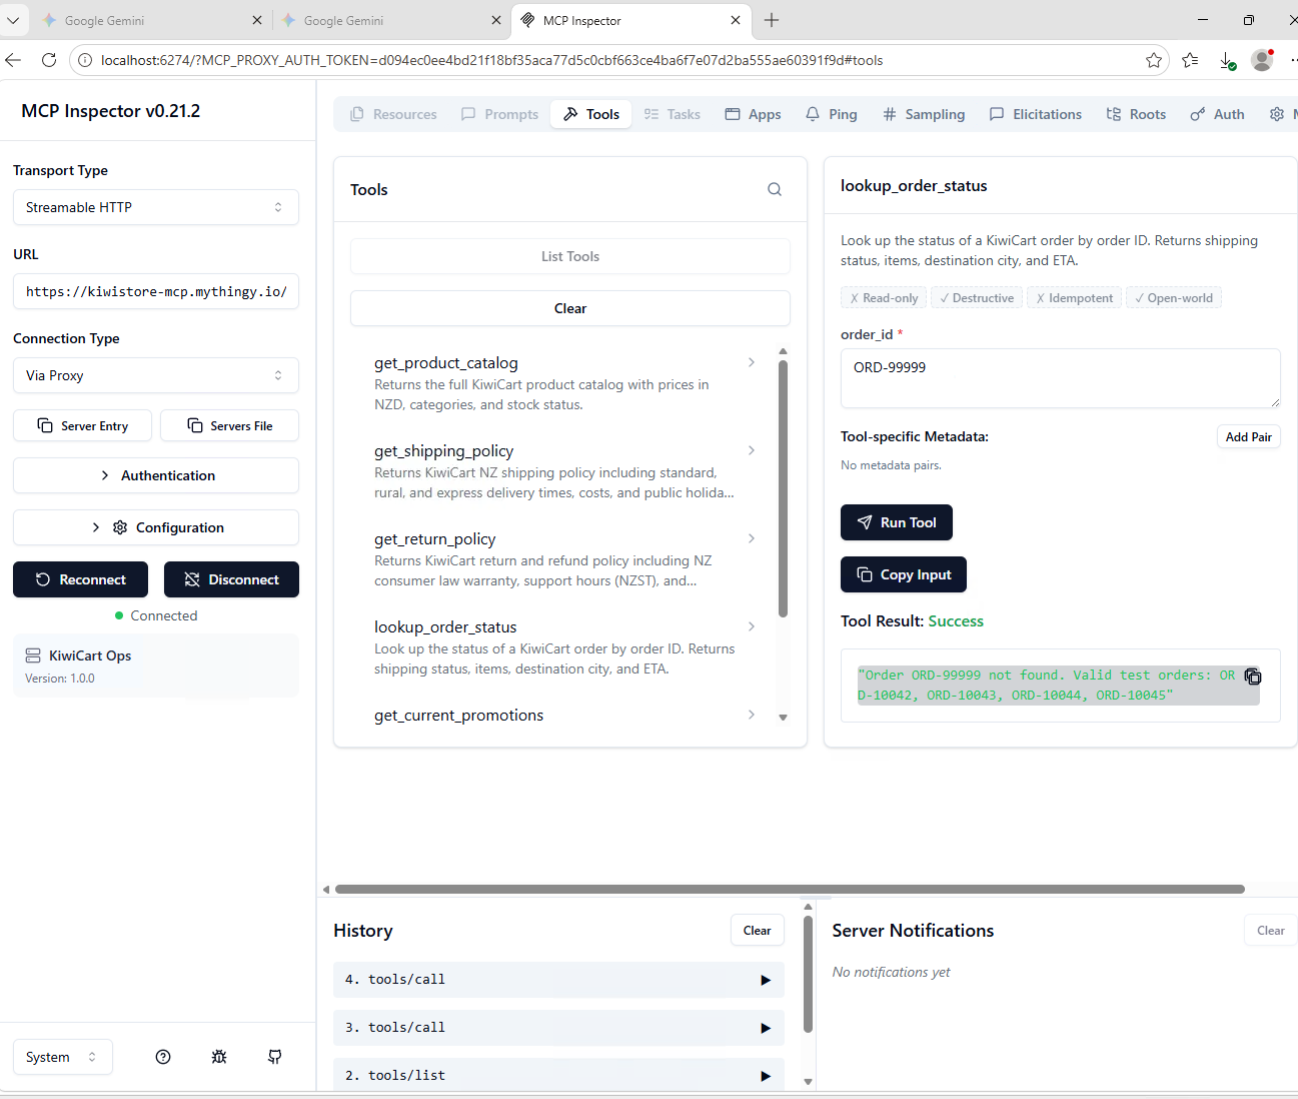Click the tool result output text
The width and height of the screenshot is (1298, 1099).
click(1046, 685)
